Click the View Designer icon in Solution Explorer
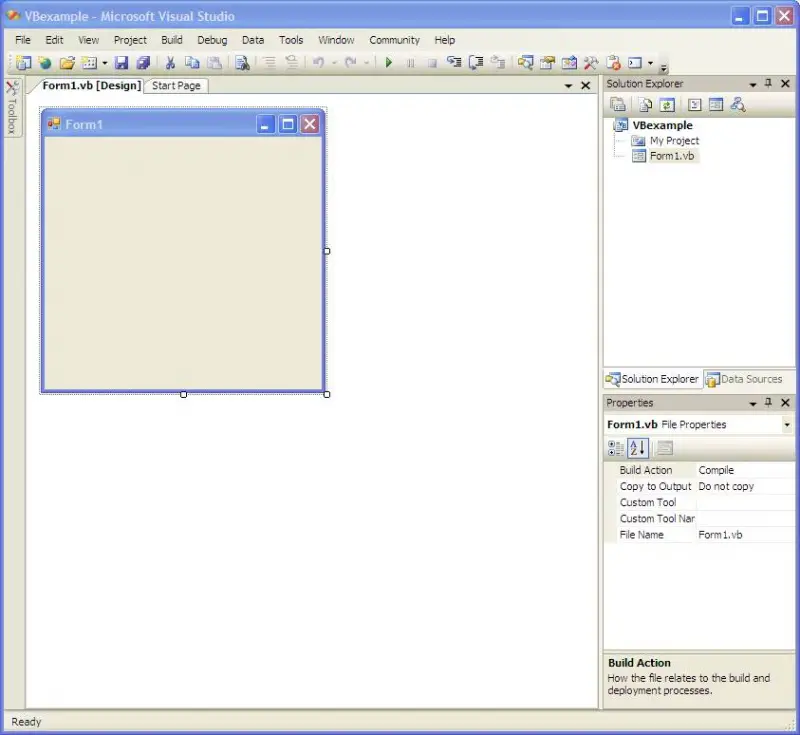Image resolution: width=800 pixels, height=735 pixels. click(x=715, y=104)
